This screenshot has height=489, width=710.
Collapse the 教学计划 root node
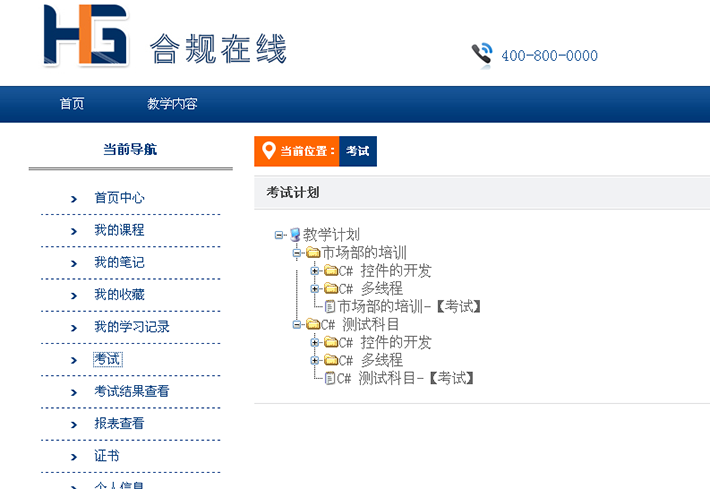click(279, 235)
